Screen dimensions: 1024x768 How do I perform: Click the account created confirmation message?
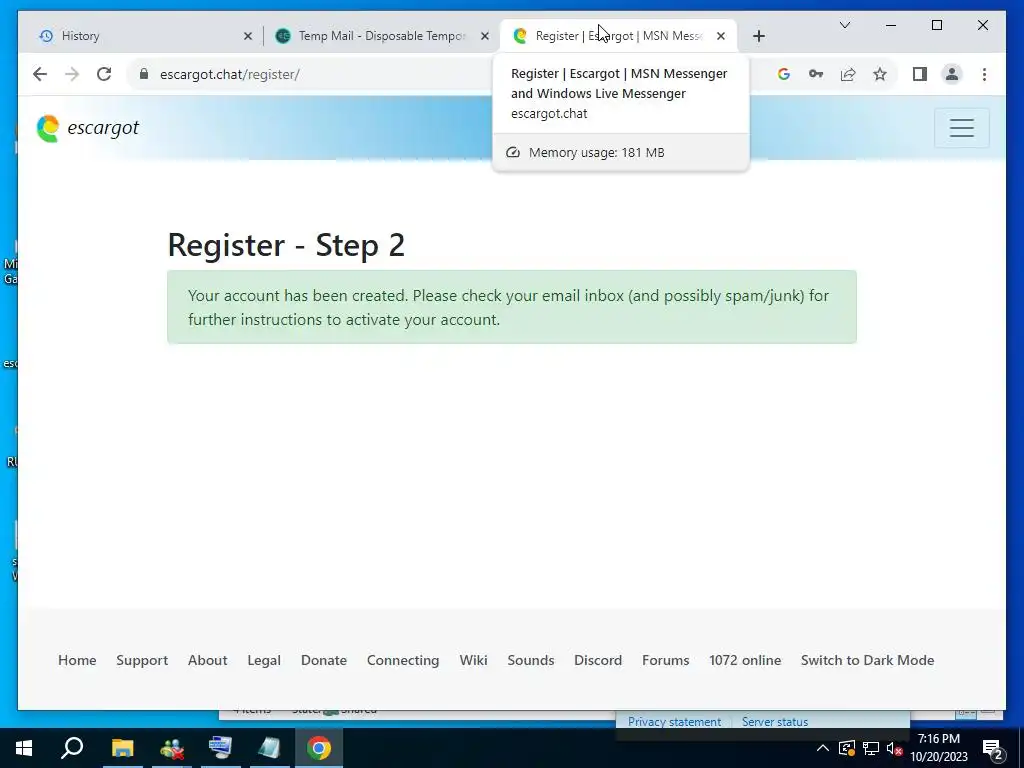click(512, 307)
